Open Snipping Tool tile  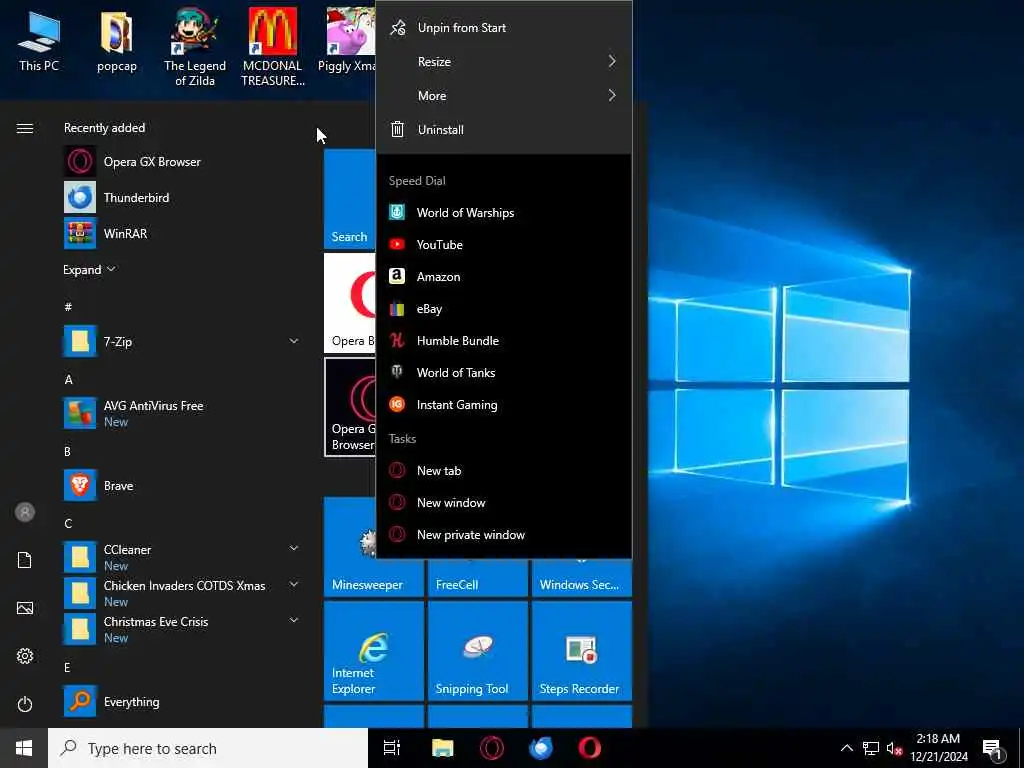point(477,651)
